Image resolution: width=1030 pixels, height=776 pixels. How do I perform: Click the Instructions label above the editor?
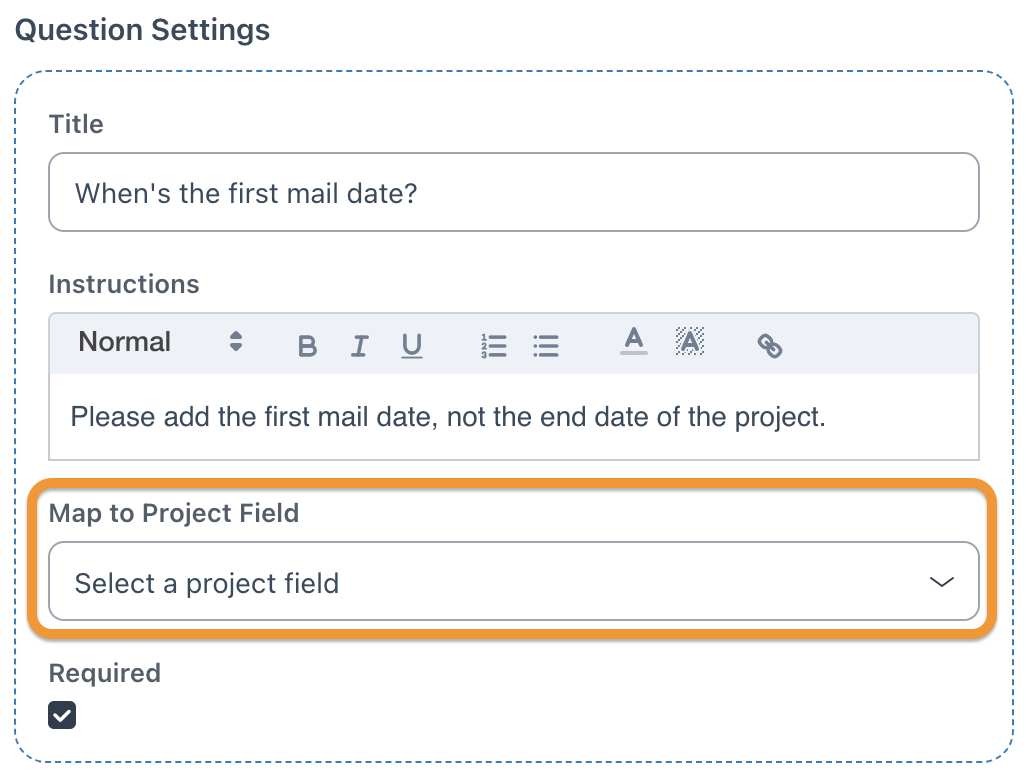point(124,284)
